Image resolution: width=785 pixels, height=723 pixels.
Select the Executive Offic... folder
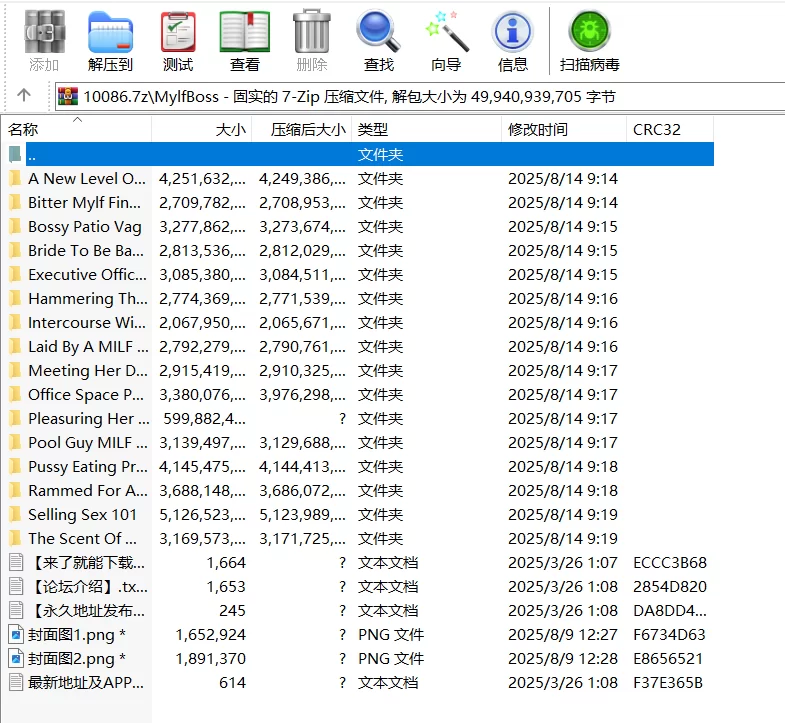[87, 274]
